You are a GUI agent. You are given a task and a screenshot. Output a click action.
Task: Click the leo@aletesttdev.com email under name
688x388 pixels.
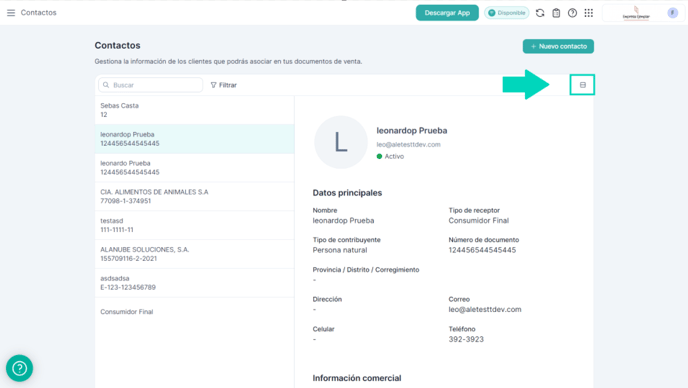tap(408, 144)
